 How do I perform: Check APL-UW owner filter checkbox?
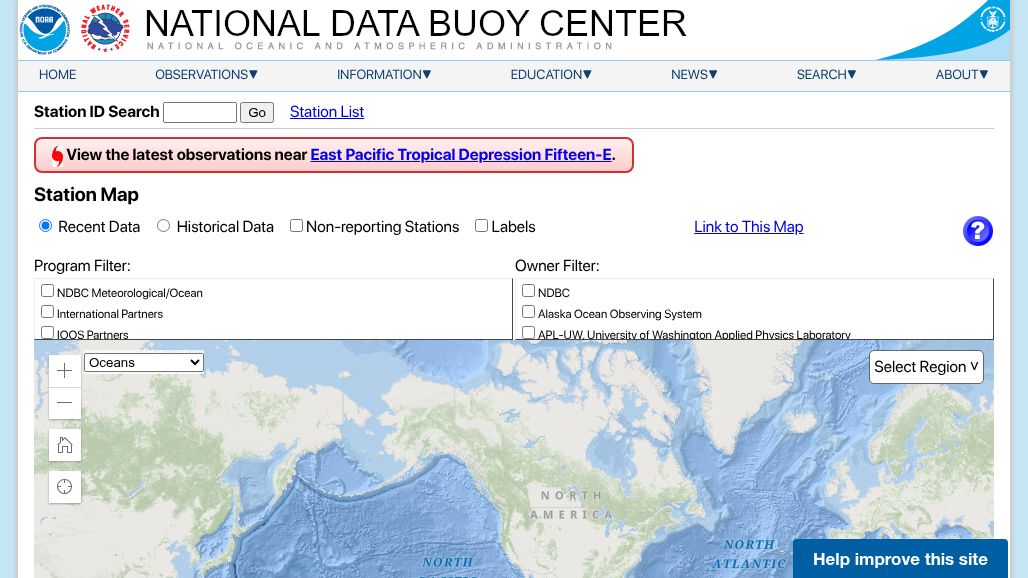point(528,332)
